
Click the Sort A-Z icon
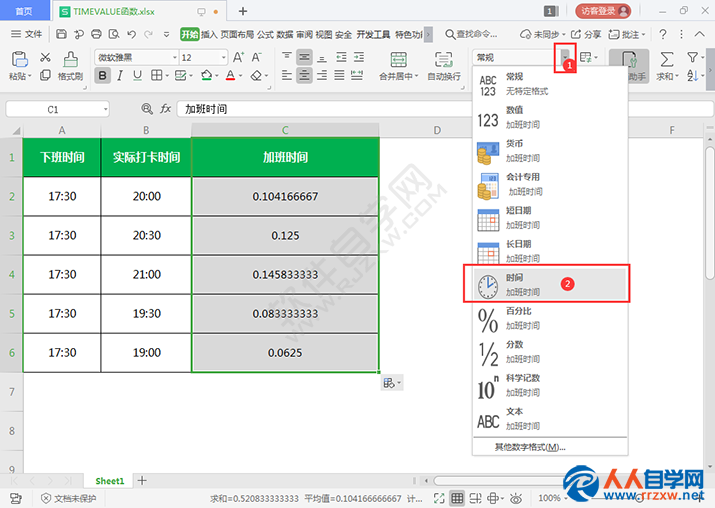(x=692, y=76)
